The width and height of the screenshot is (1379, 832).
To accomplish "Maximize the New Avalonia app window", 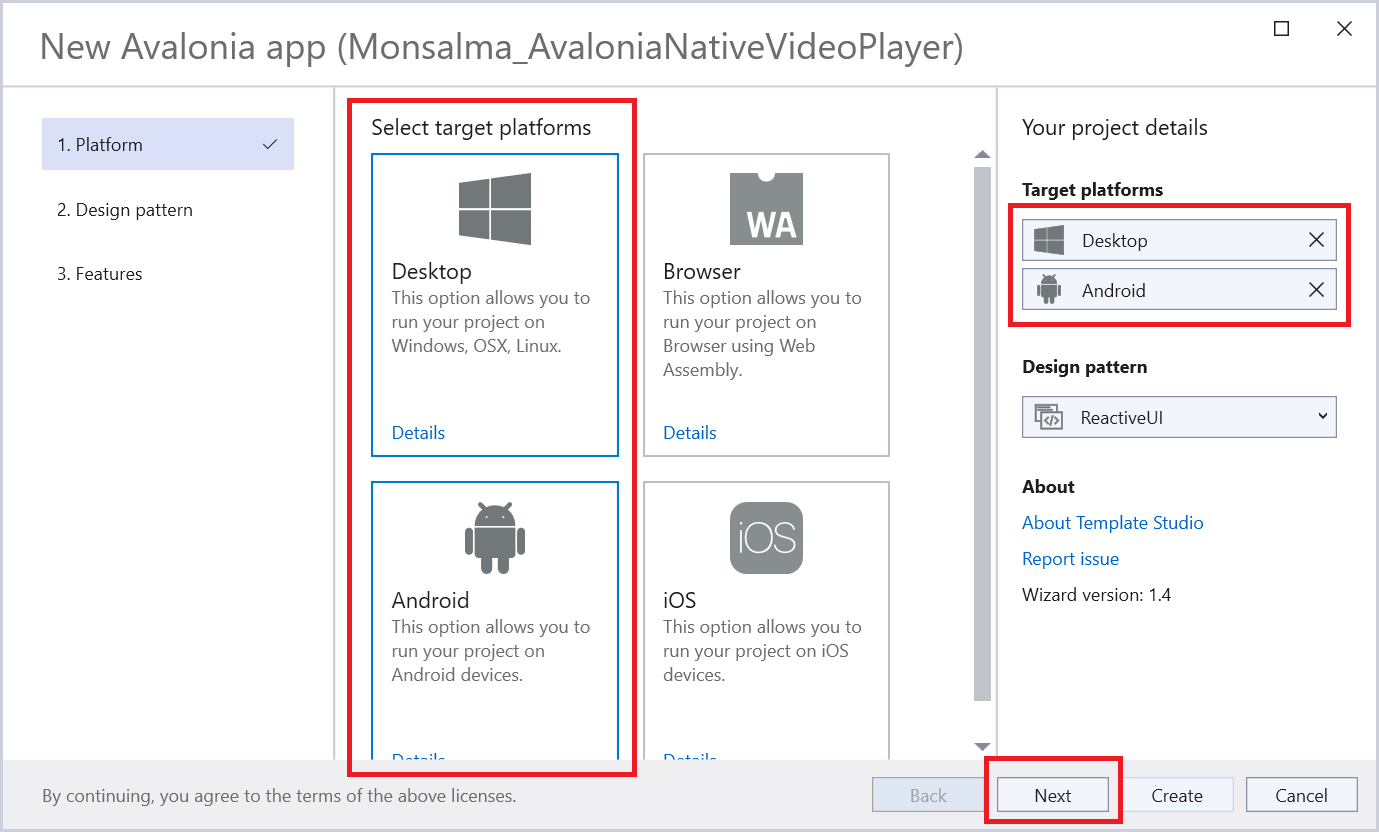I will [1281, 29].
